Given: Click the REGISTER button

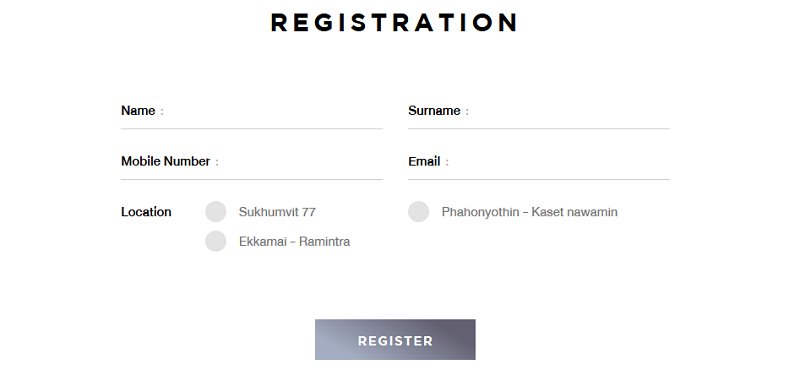Looking at the screenshot, I should click(395, 340).
